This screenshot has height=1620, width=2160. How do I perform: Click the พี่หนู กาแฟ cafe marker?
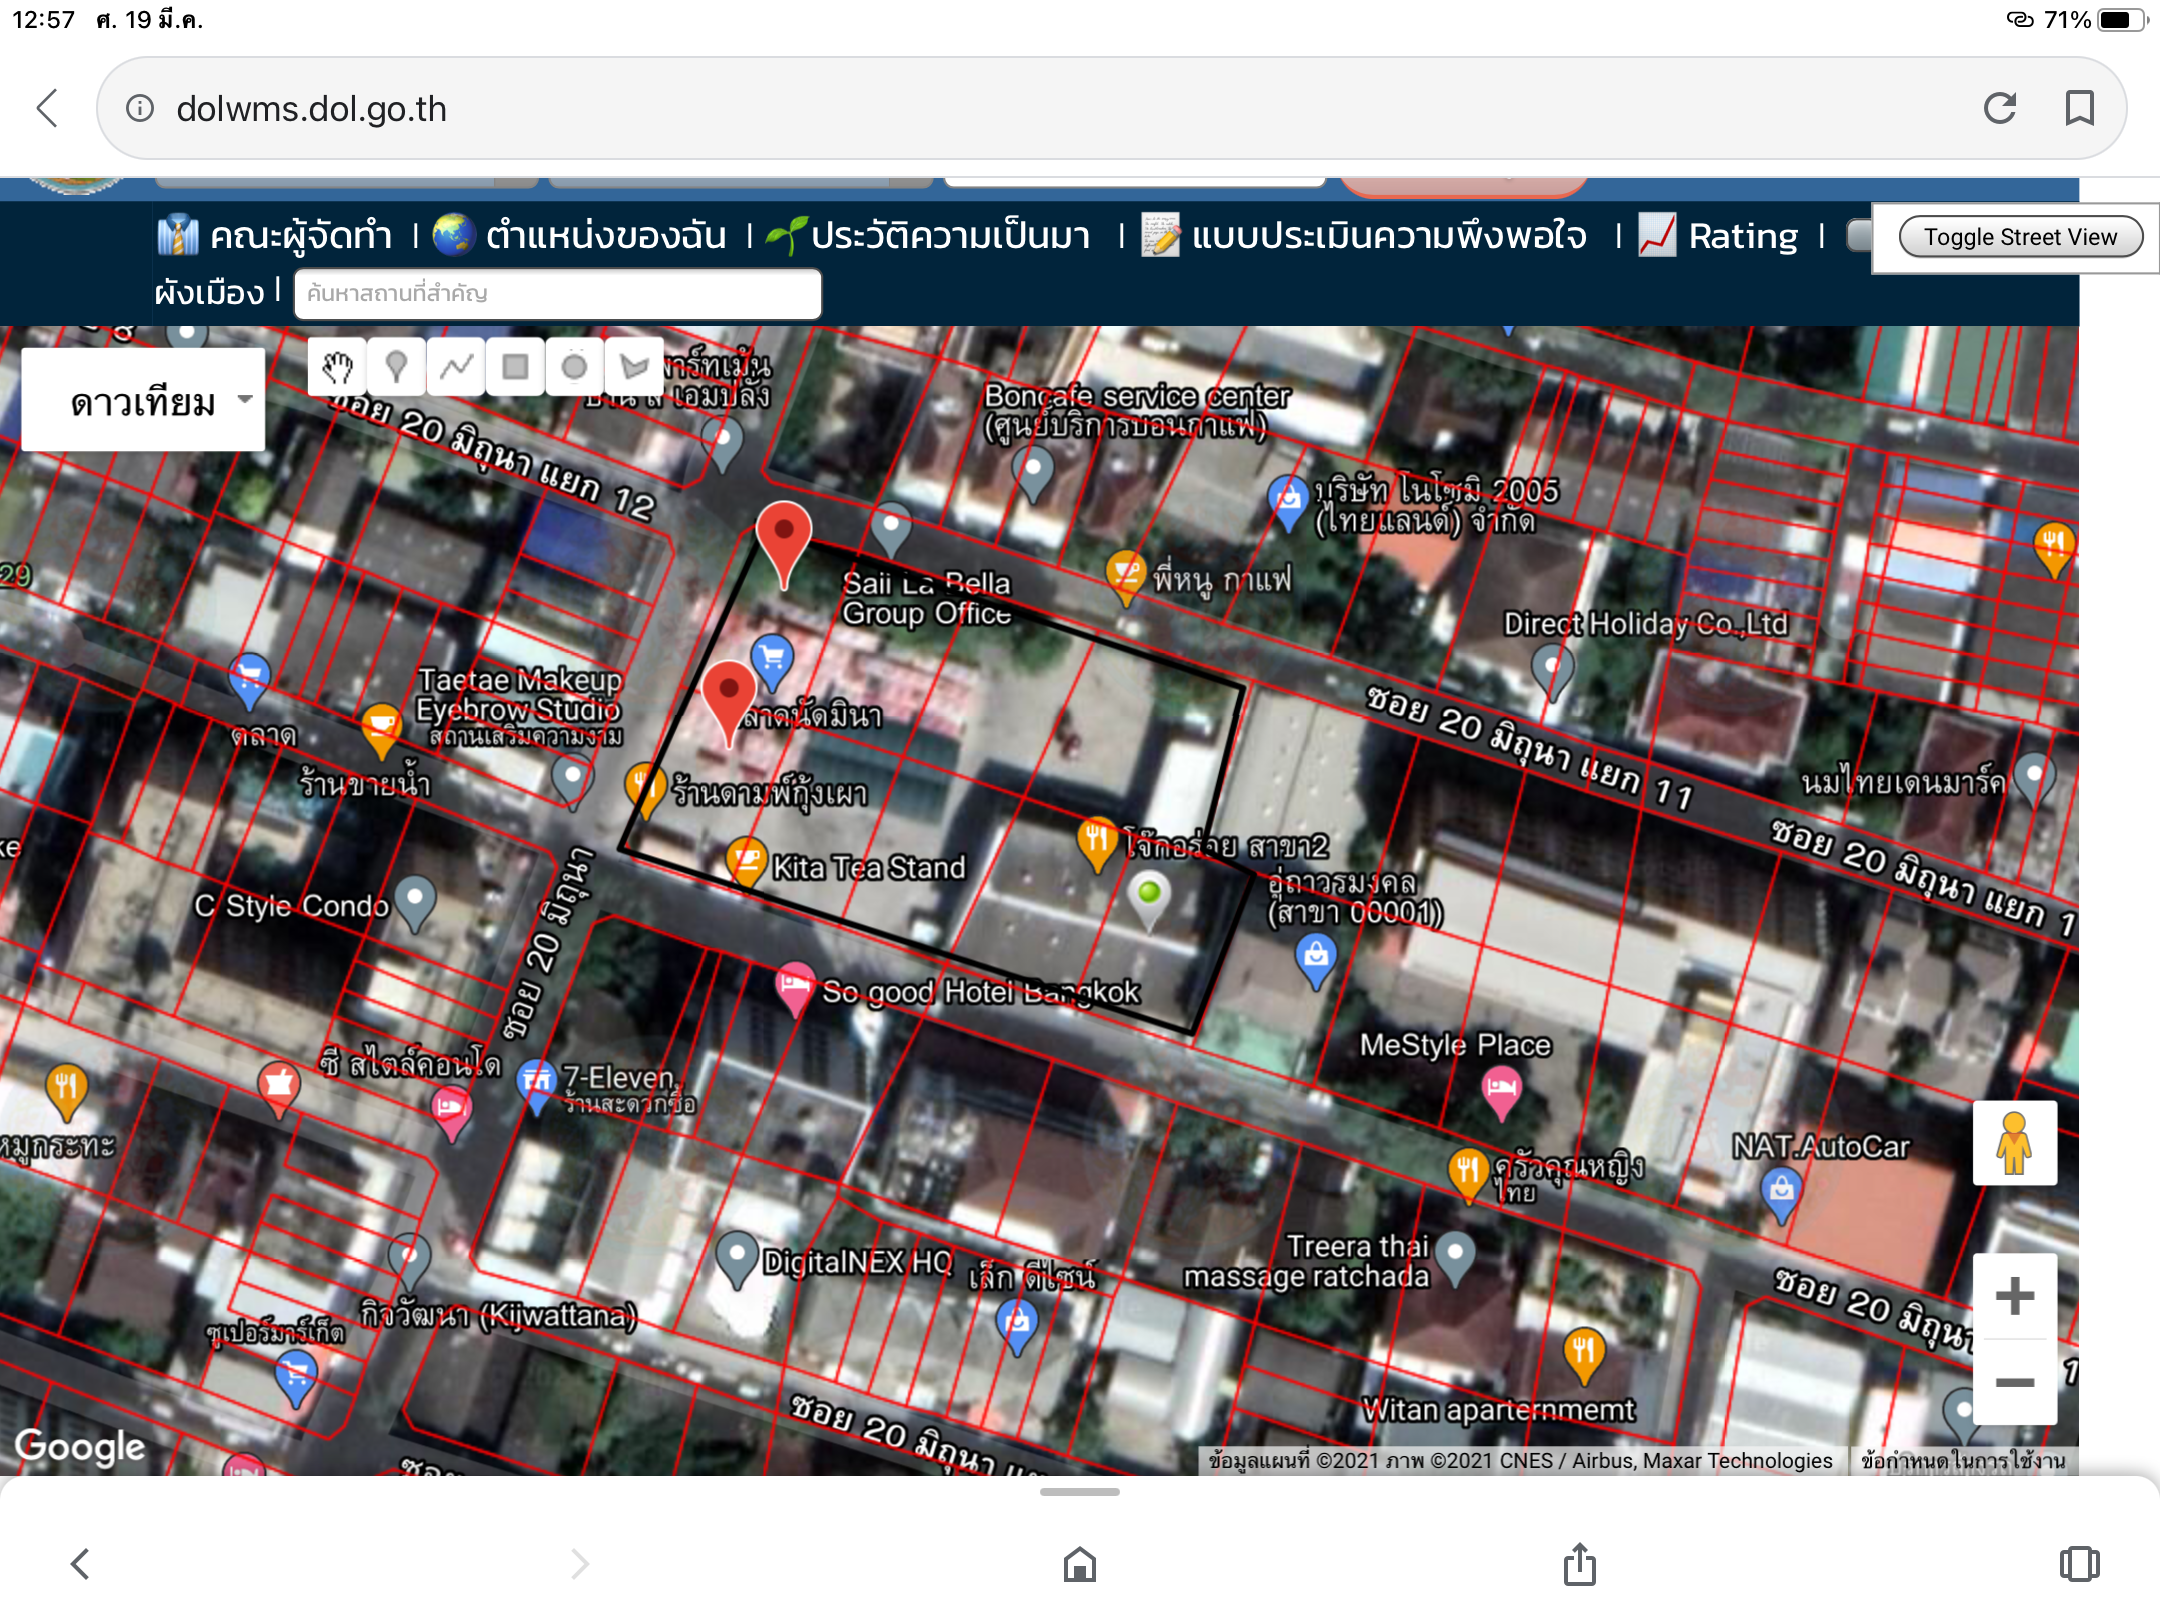click(x=1125, y=578)
